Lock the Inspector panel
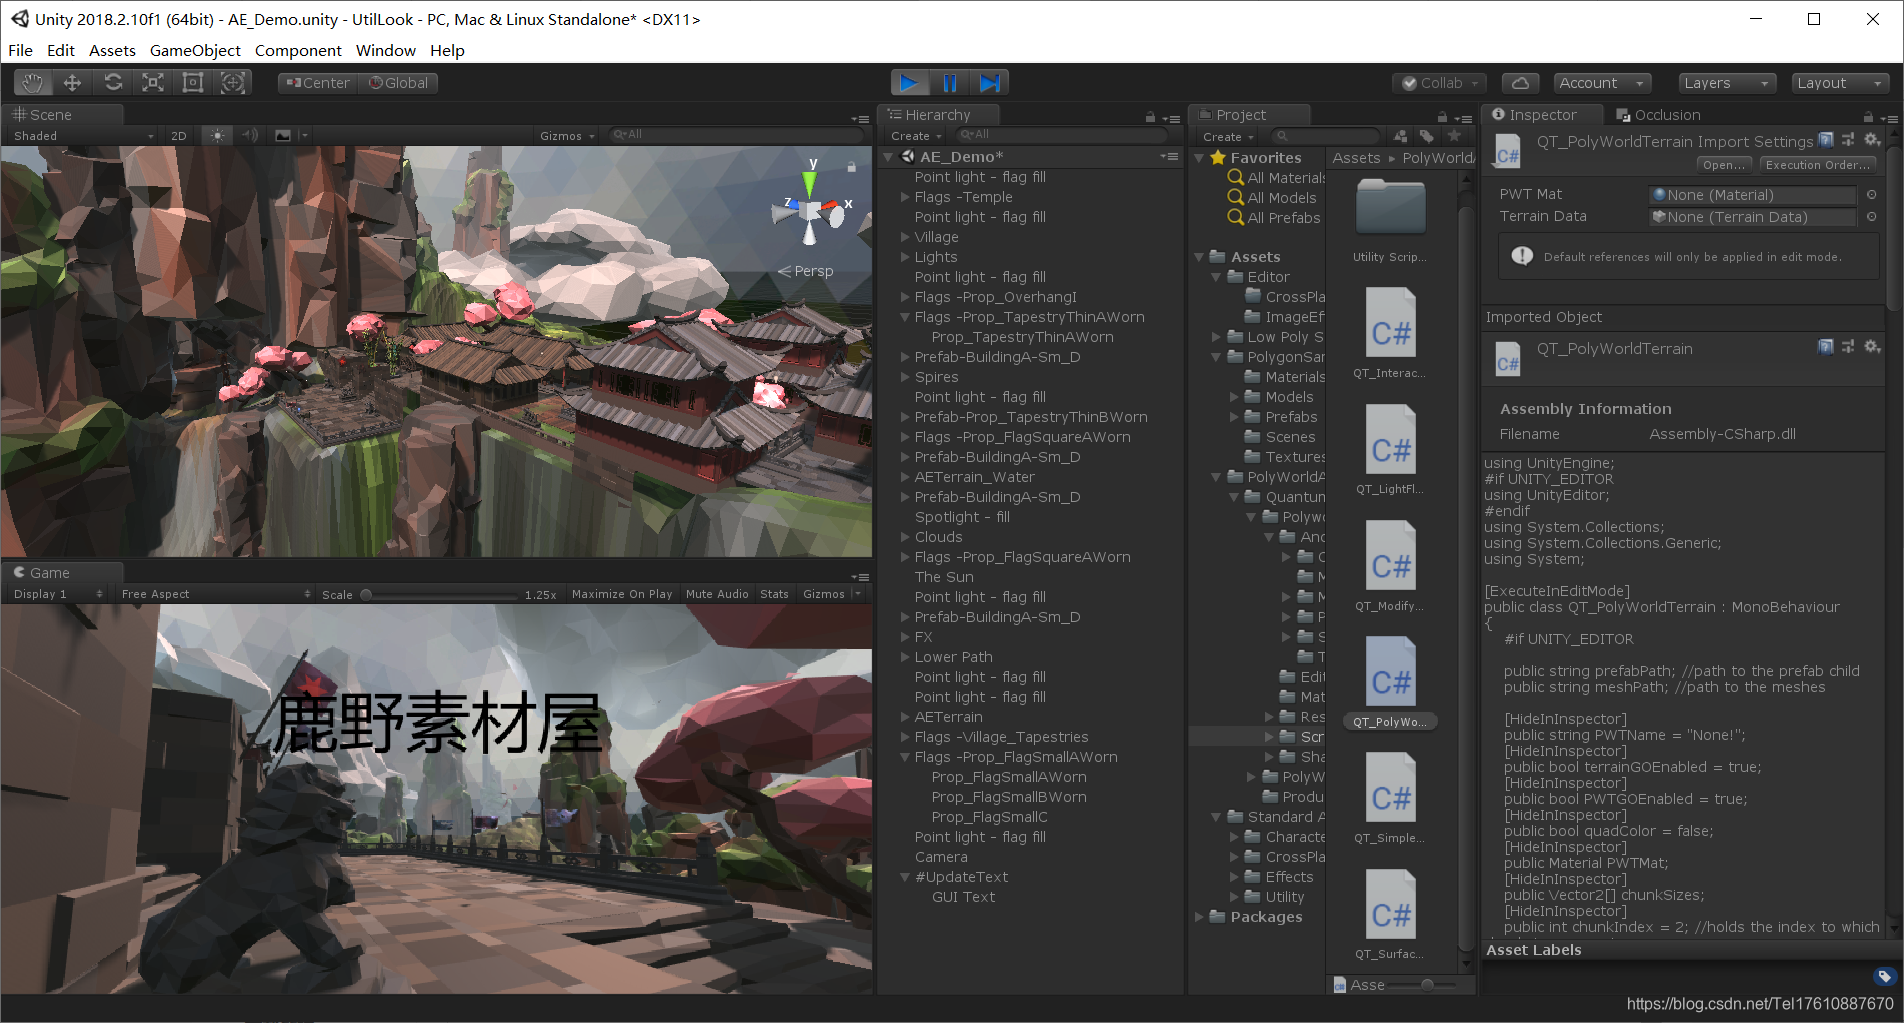Screen dimensions: 1904x1023 (1867, 117)
